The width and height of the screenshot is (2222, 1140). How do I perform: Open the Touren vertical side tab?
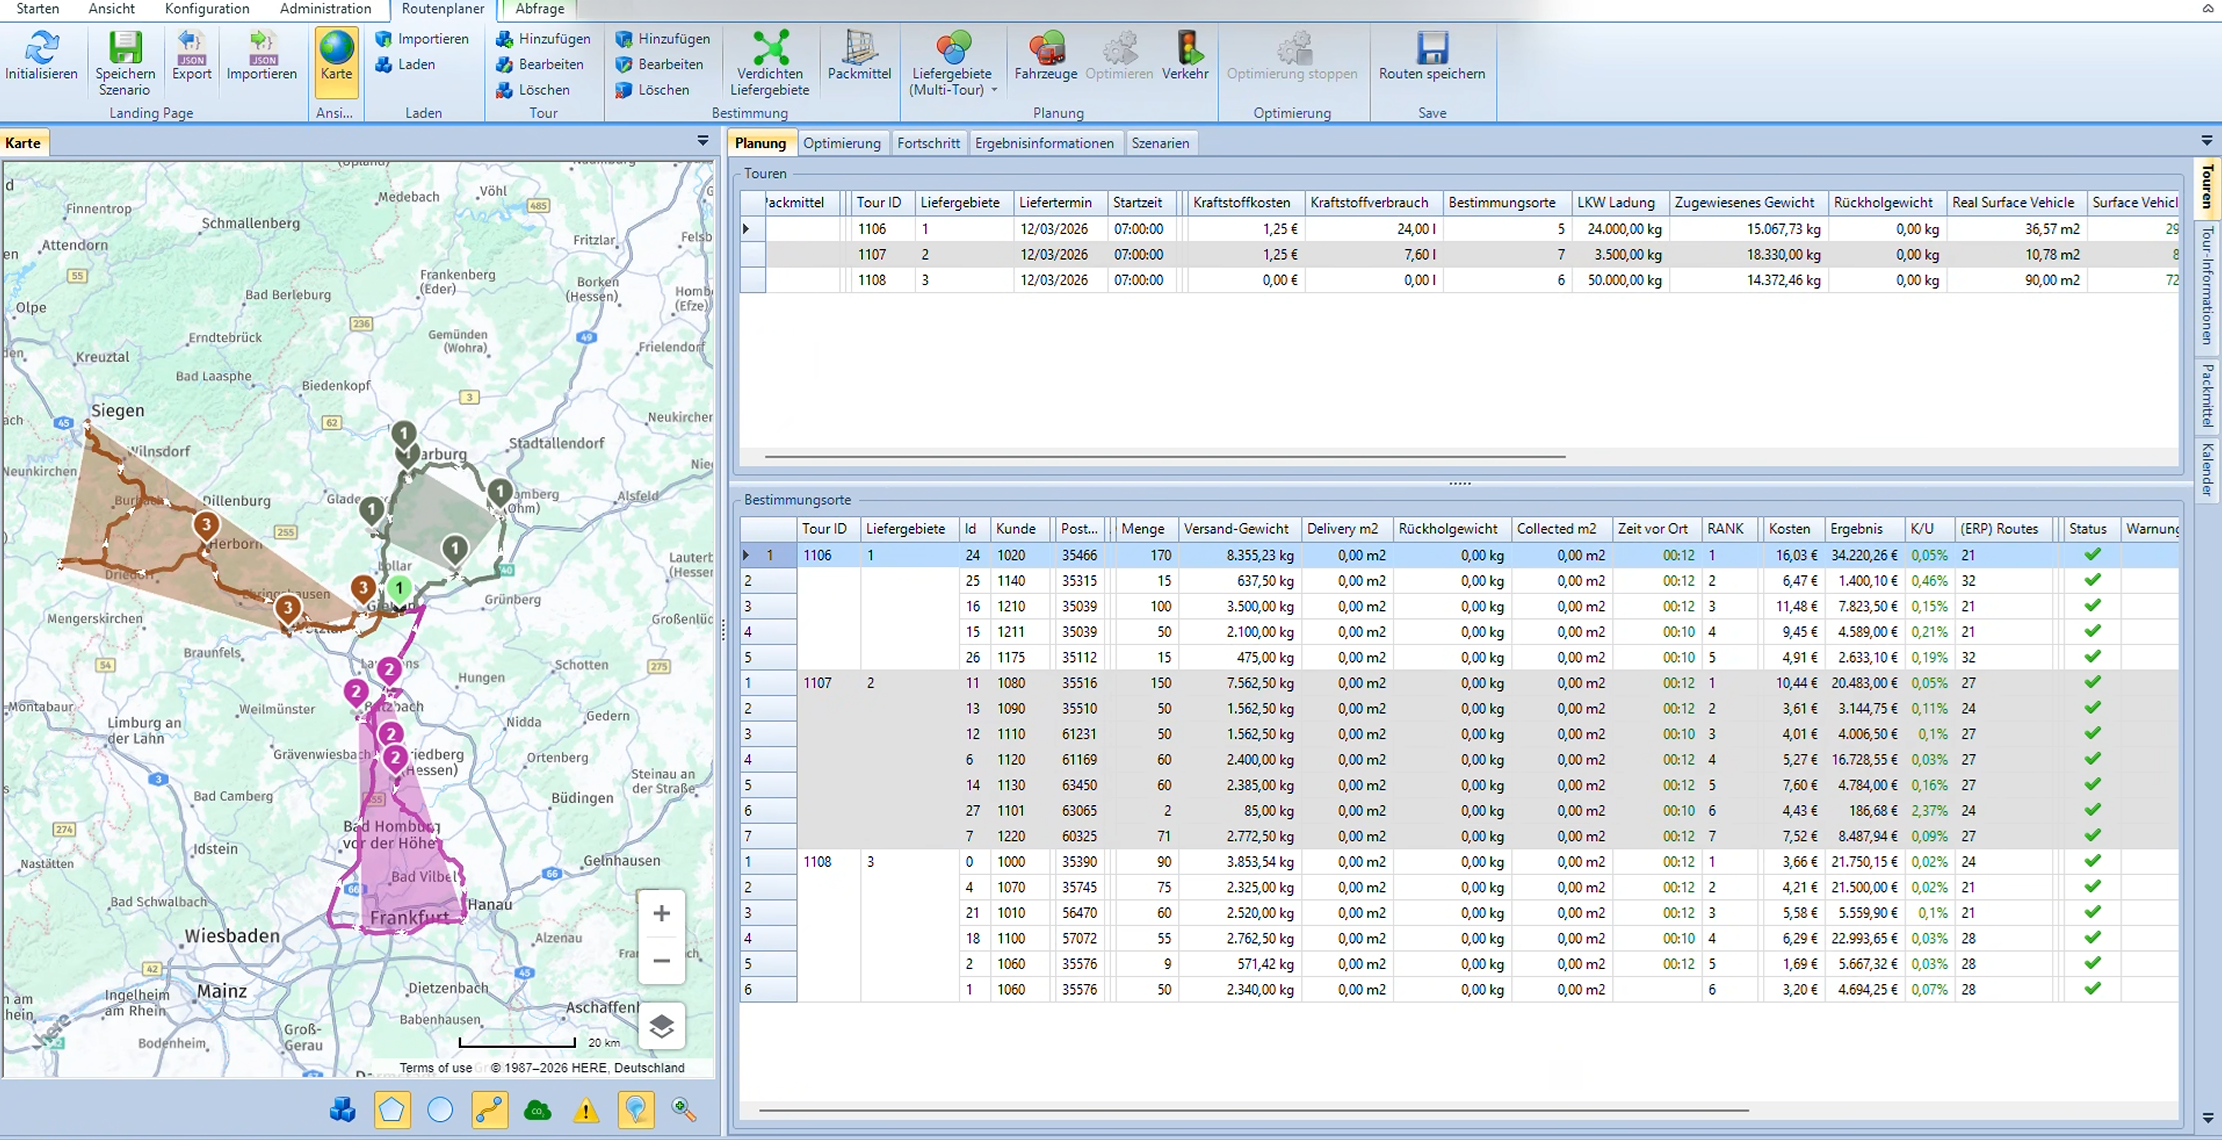point(2207,187)
